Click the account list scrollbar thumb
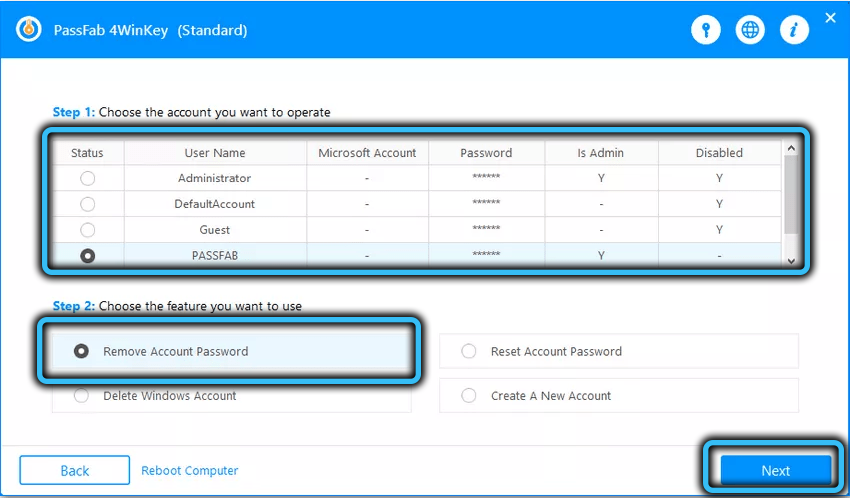The height and width of the screenshot is (498, 850). (791, 194)
